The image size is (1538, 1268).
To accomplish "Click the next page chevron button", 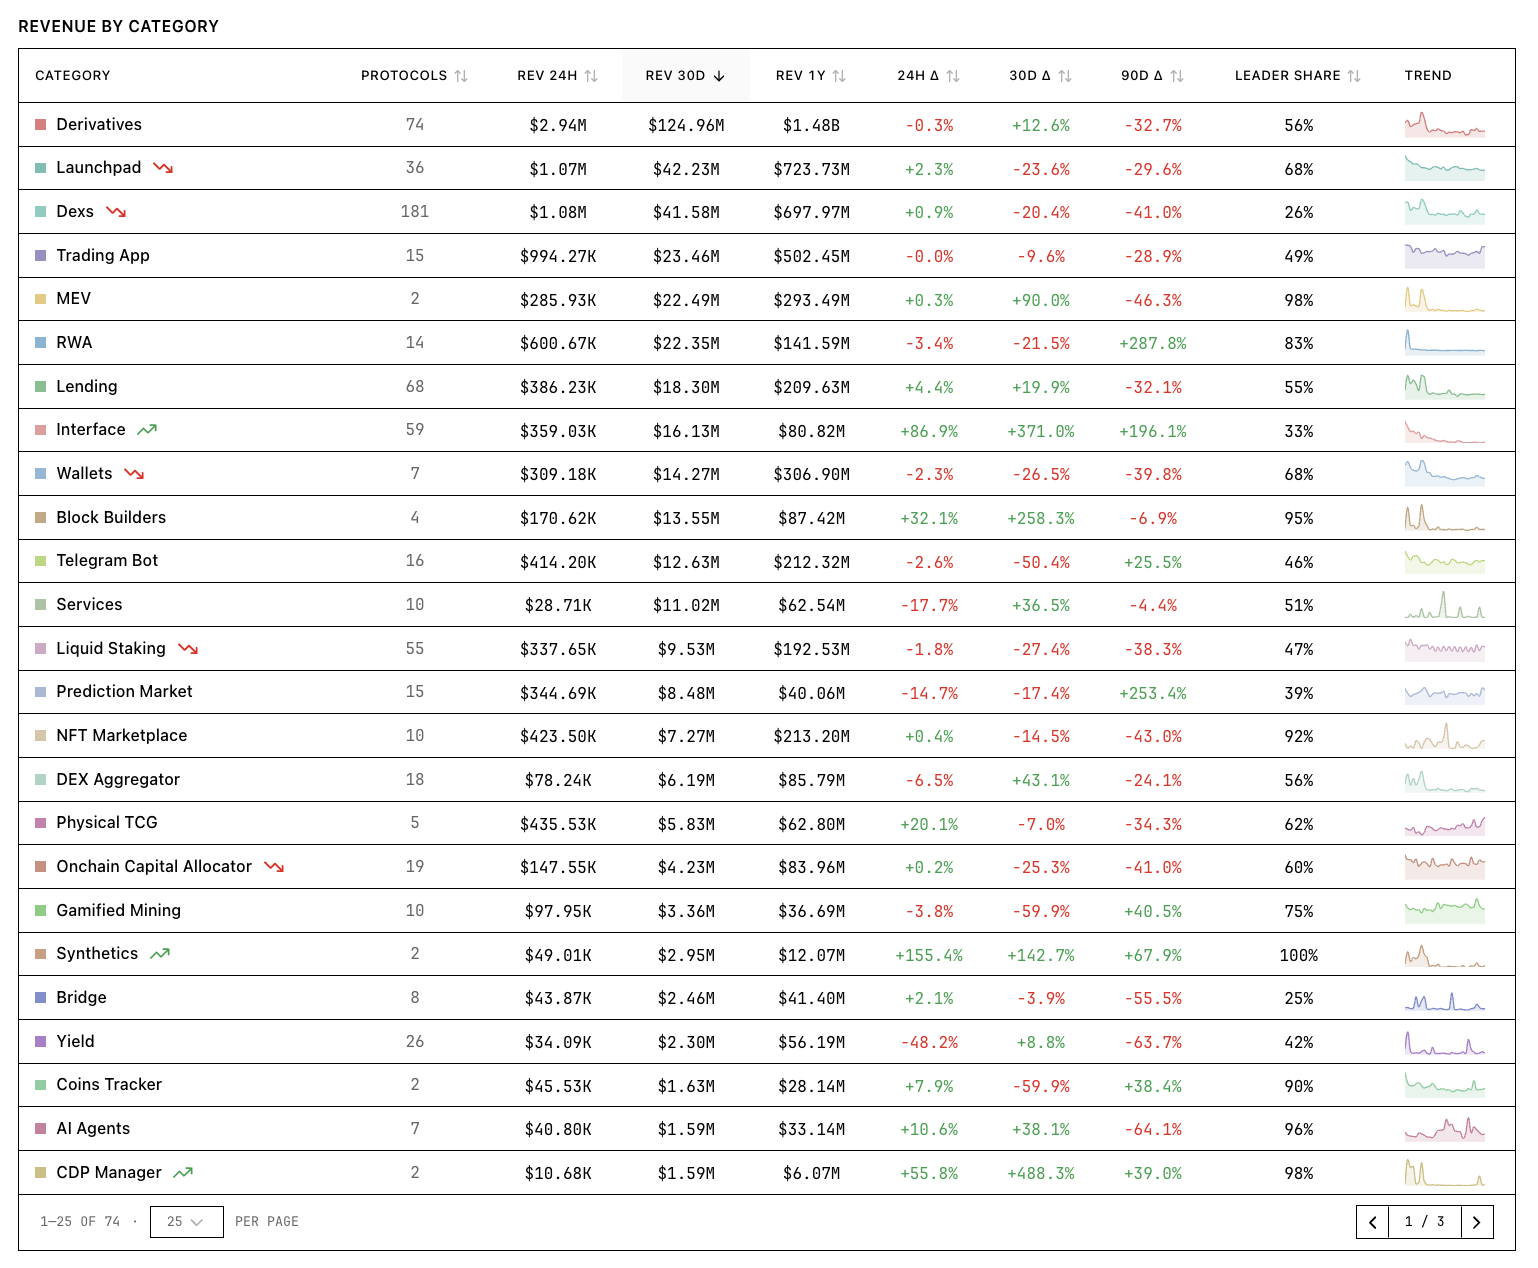I will pyautogui.click(x=1477, y=1221).
